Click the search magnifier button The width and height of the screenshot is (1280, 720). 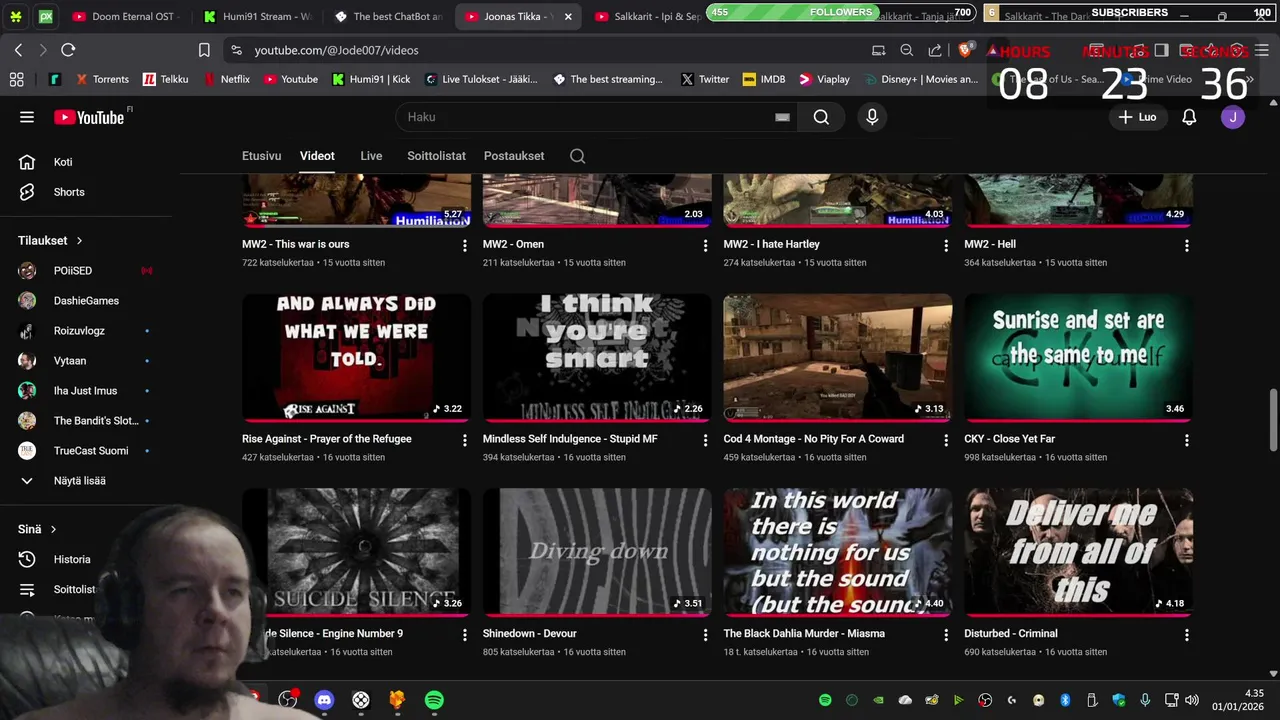(821, 117)
